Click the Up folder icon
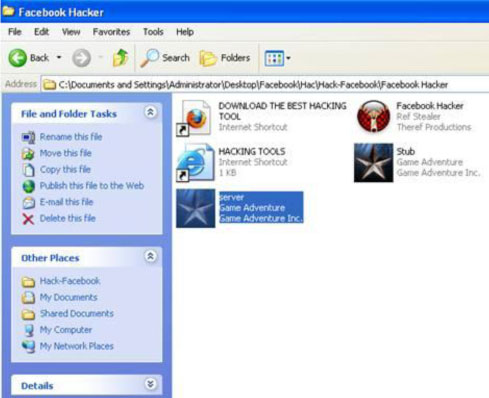 pyautogui.click(x=121, y=58)
